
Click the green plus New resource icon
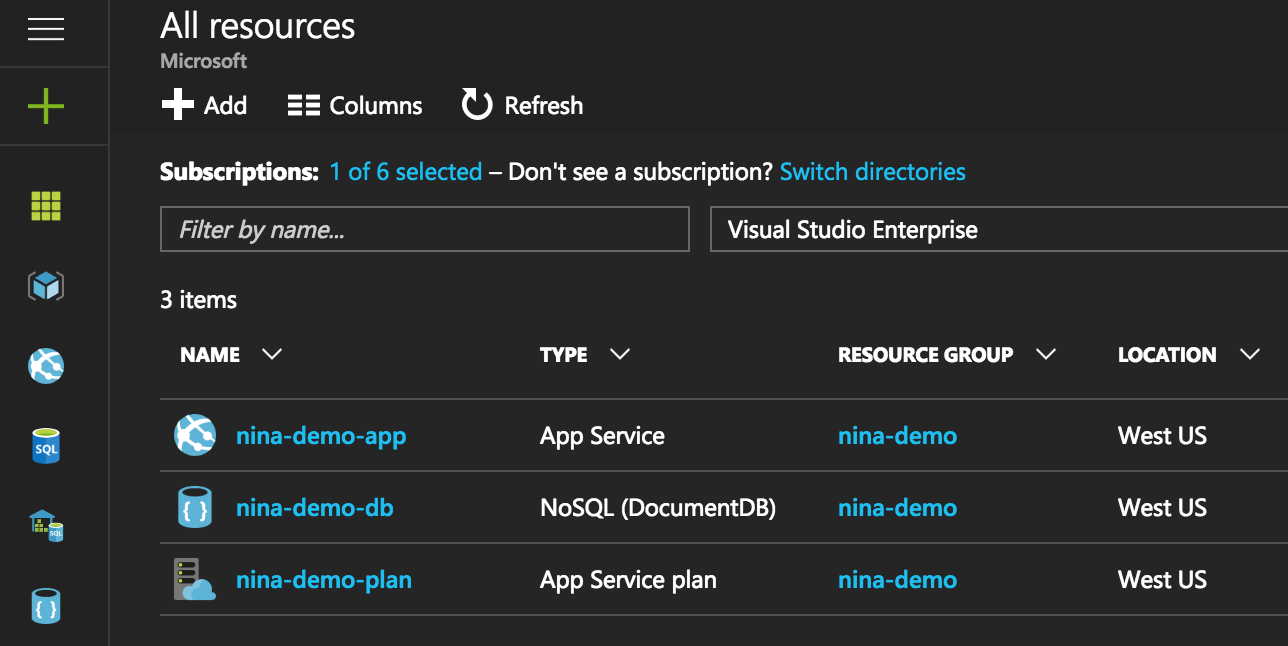click(46, 106)
